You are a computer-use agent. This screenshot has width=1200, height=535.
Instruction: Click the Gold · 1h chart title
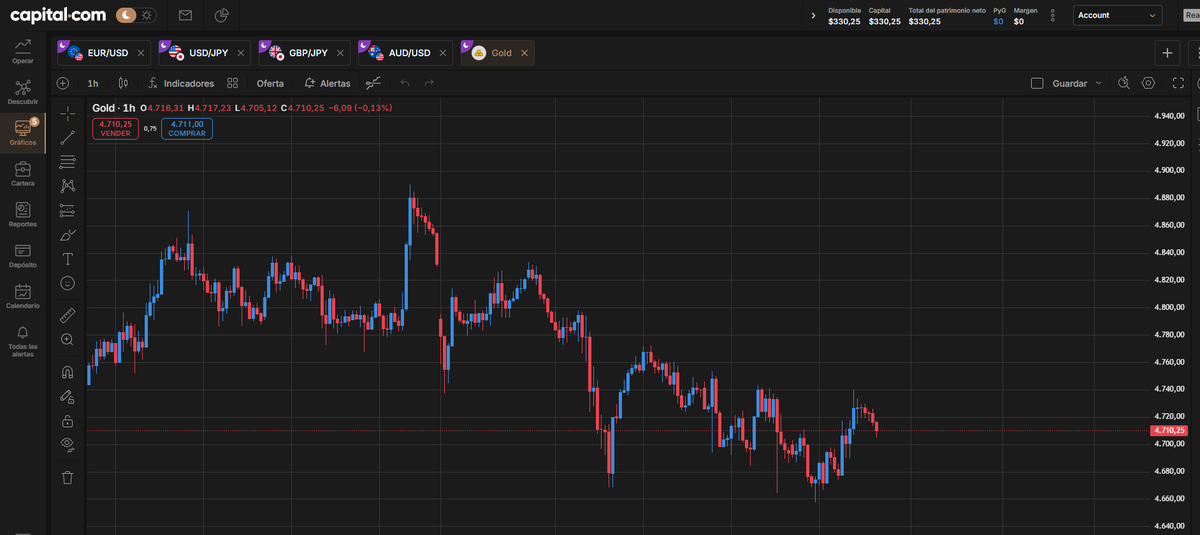click(113, 107)
